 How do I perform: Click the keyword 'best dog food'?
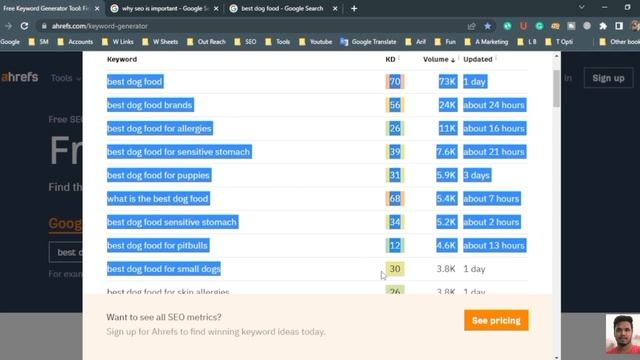tap(135, 82)
